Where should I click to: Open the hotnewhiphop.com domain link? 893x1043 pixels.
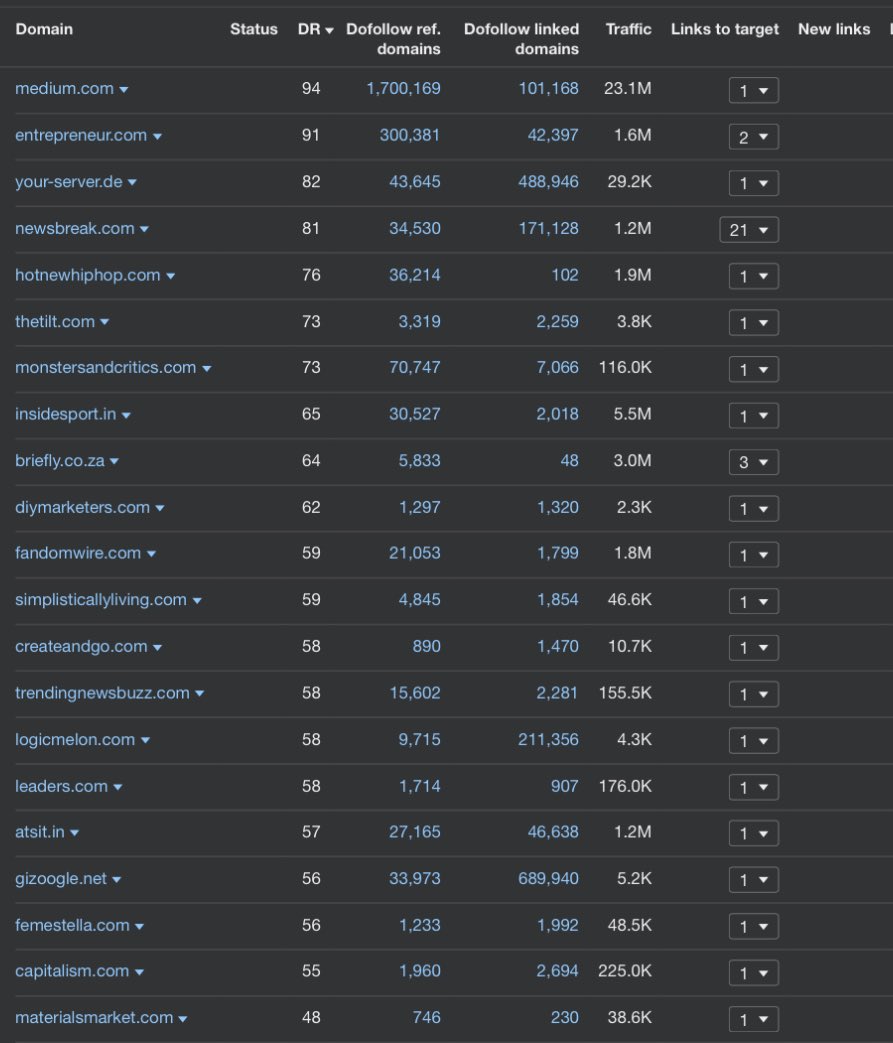(x=88, y=275)
